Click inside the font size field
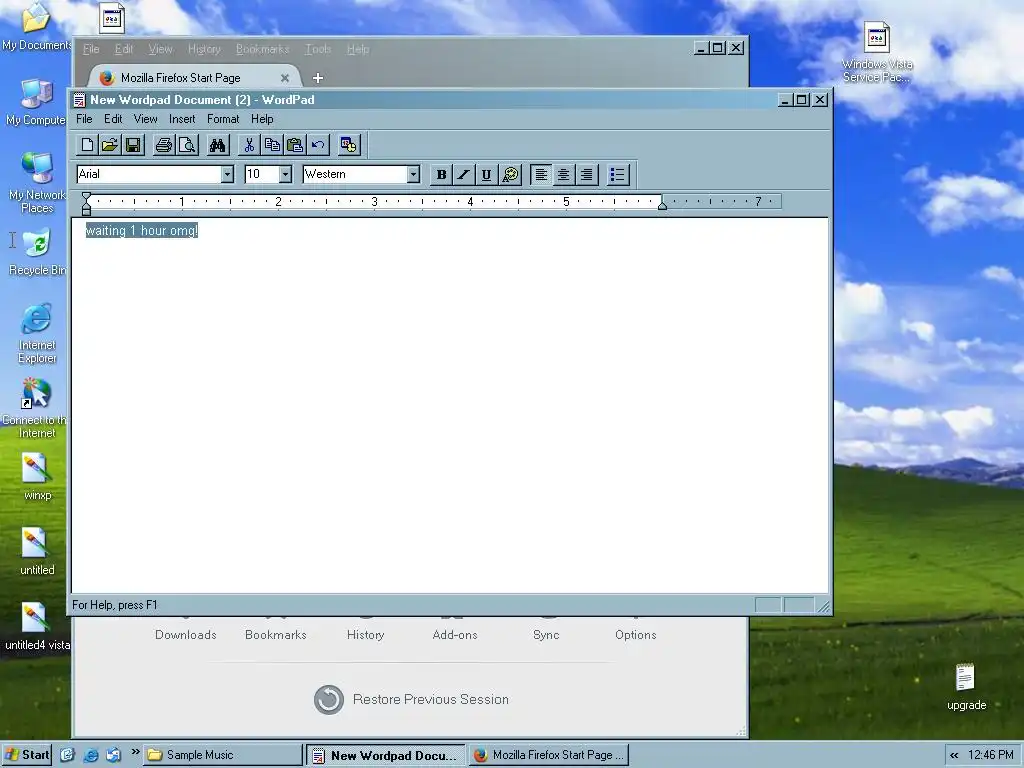This screenshot has width=1024, height=768. click(261, 174)
